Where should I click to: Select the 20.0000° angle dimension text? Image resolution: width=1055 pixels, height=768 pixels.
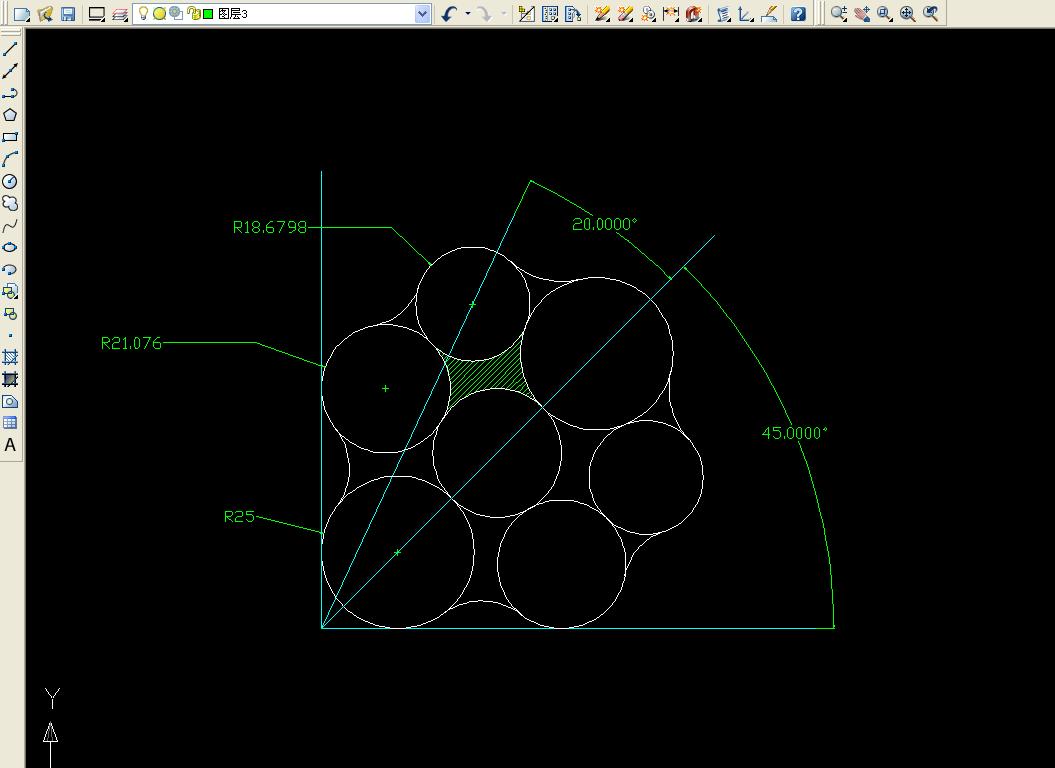604,224
